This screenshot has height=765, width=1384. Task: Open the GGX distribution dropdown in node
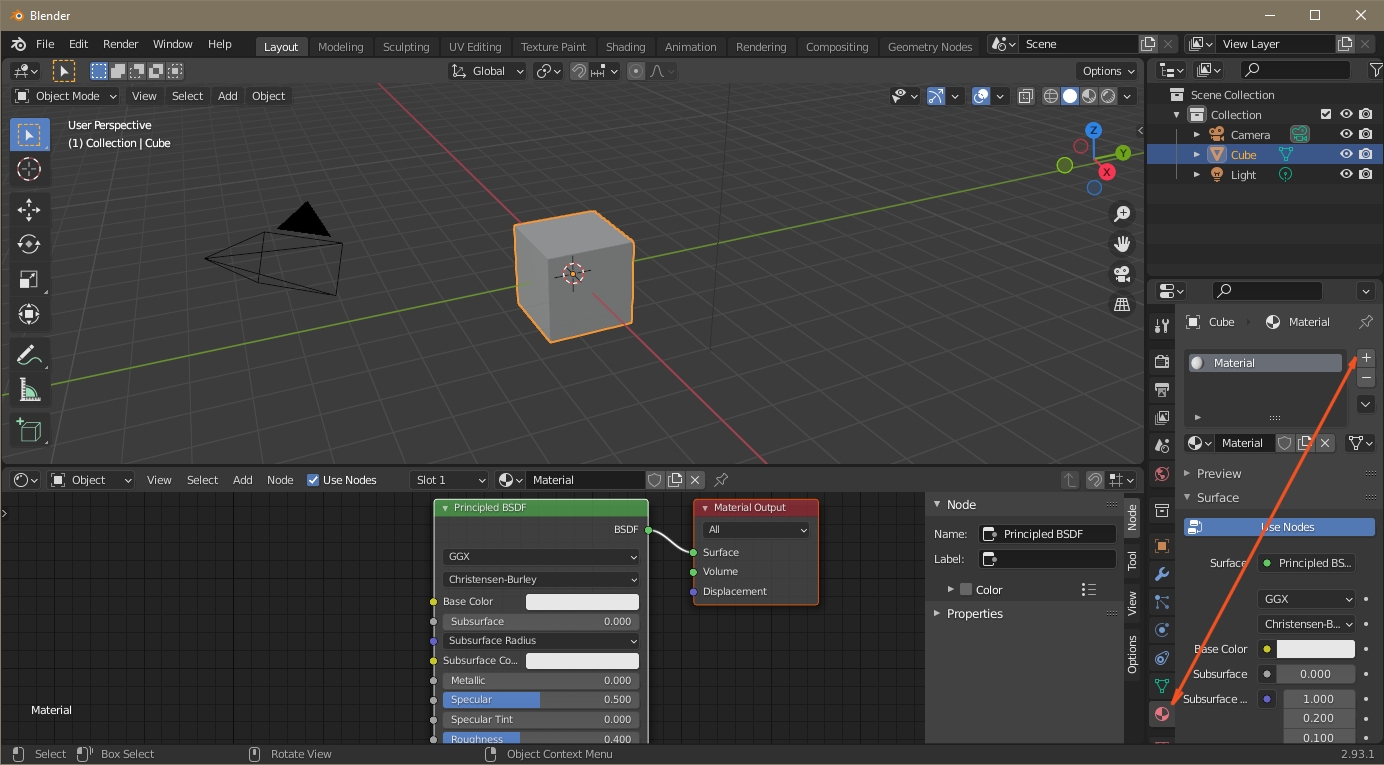(541, 557)
